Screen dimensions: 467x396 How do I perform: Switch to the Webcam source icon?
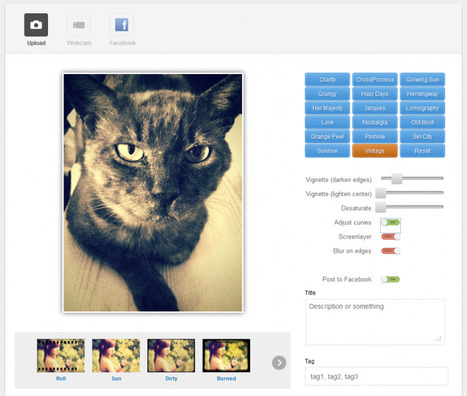click(x=79, y=25)
